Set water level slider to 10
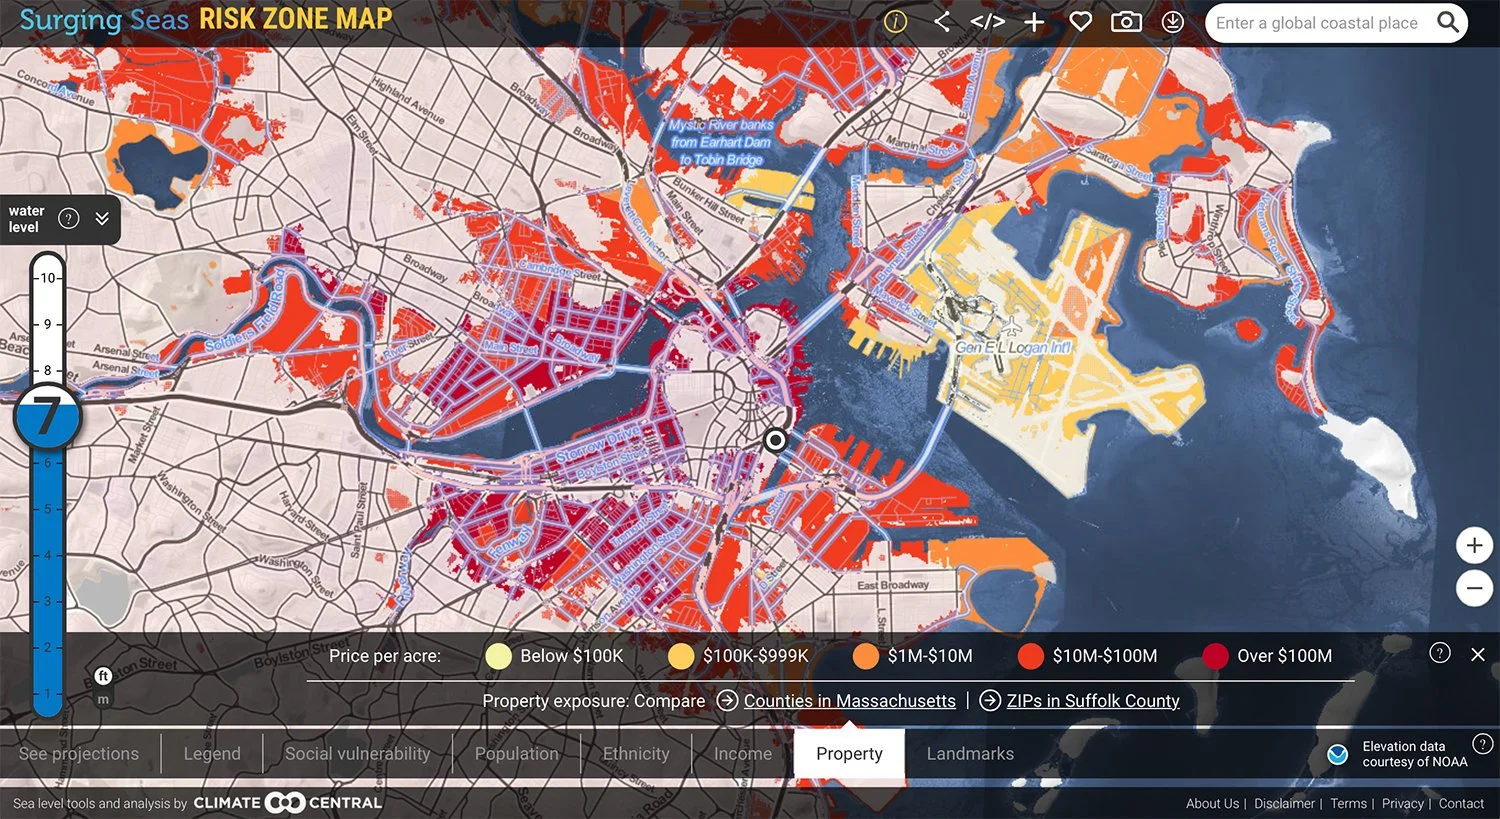Screen dimensions: 1500x819 pyautogui.click(x=47, y=278)
